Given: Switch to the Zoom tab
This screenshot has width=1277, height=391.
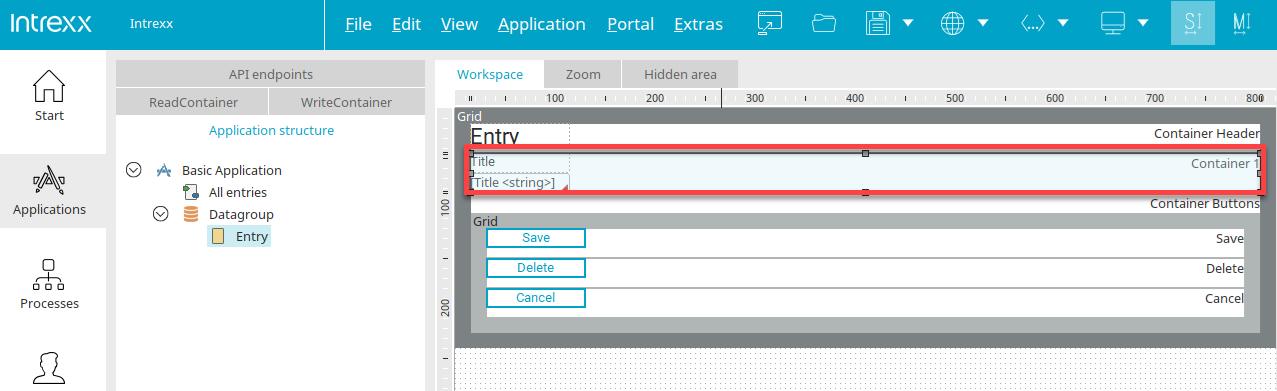Looking at the screenshot, I should pos(583,74).
